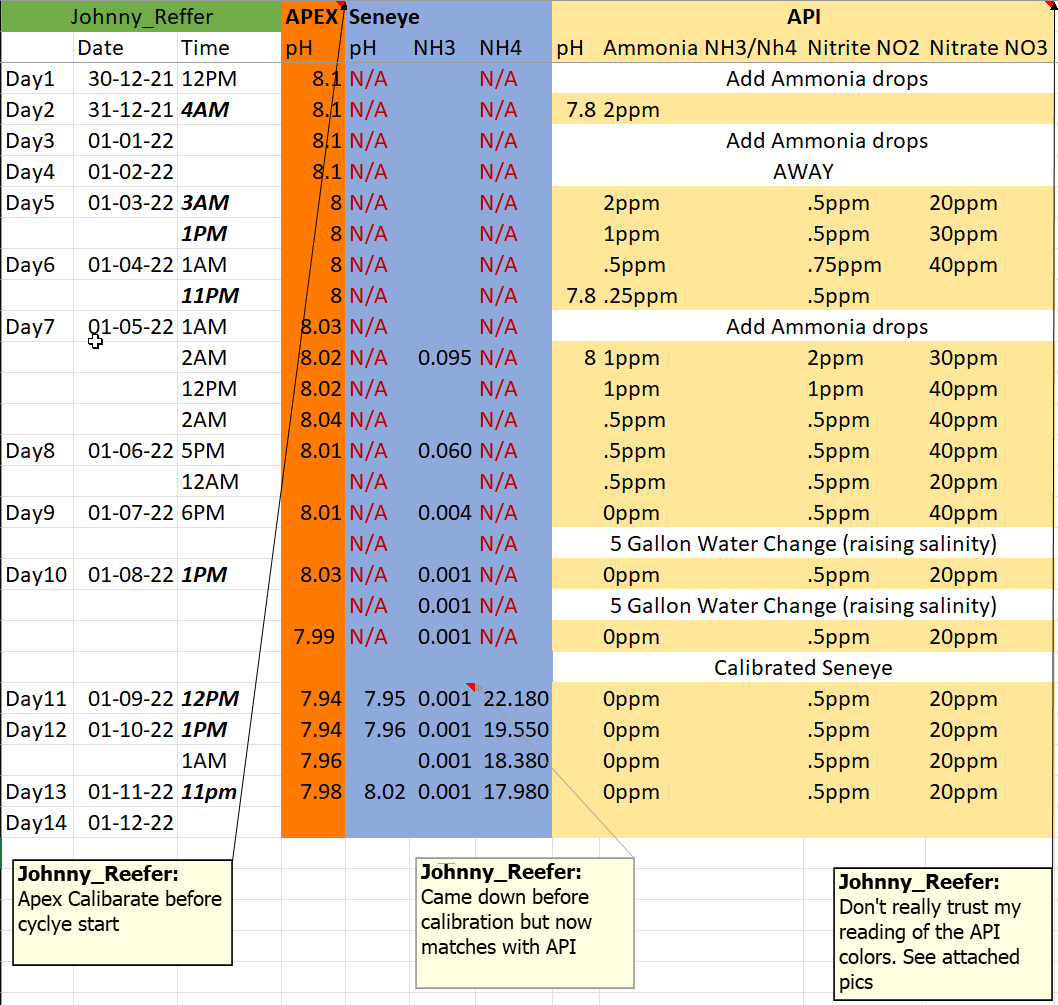Click the API colors comment note box

click(x=943, y=933)
